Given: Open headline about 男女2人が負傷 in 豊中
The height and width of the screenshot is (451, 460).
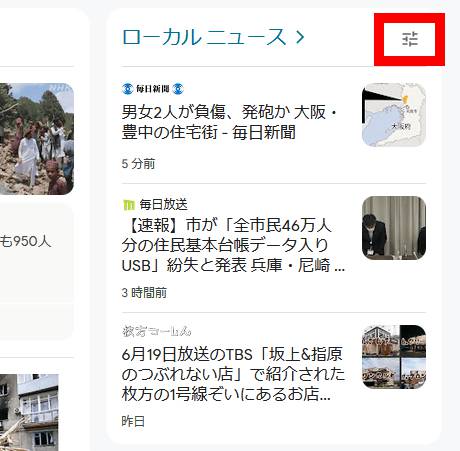Looking at the screenshot, I should (x=229, y=122).
